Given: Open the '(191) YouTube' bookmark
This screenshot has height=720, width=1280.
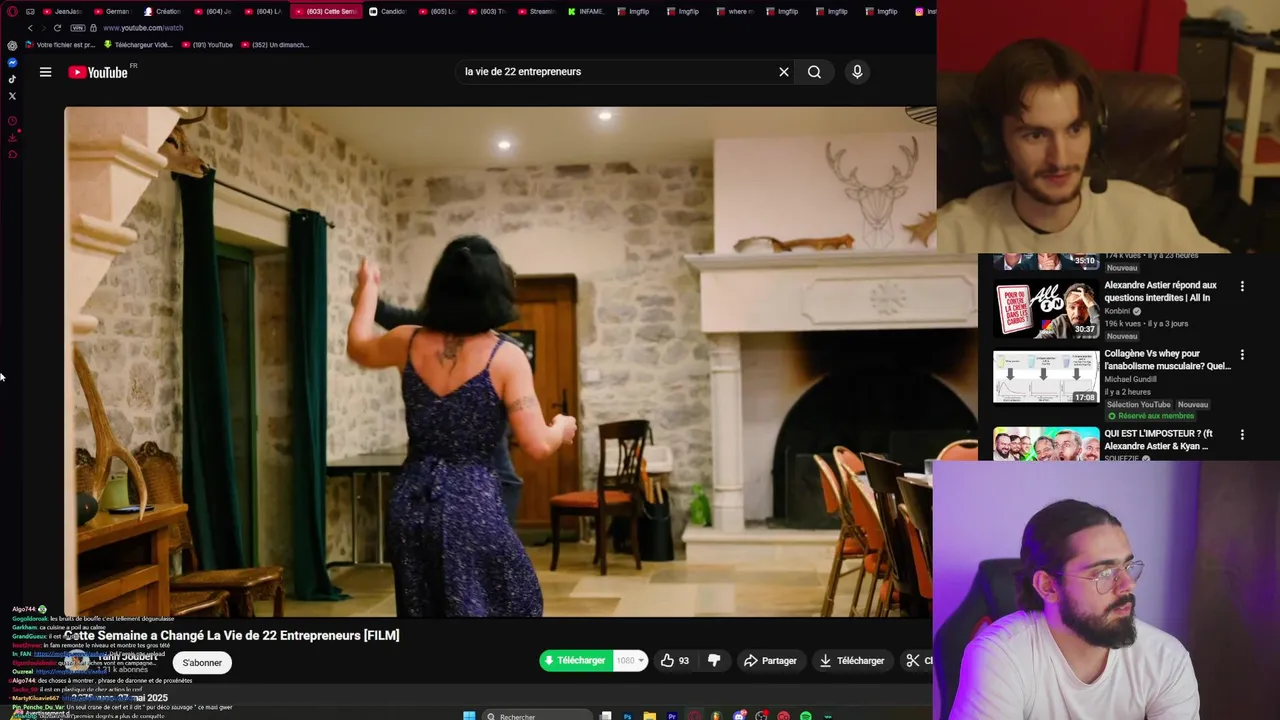Looking at the screenshot, I should [x=207, y=45].
